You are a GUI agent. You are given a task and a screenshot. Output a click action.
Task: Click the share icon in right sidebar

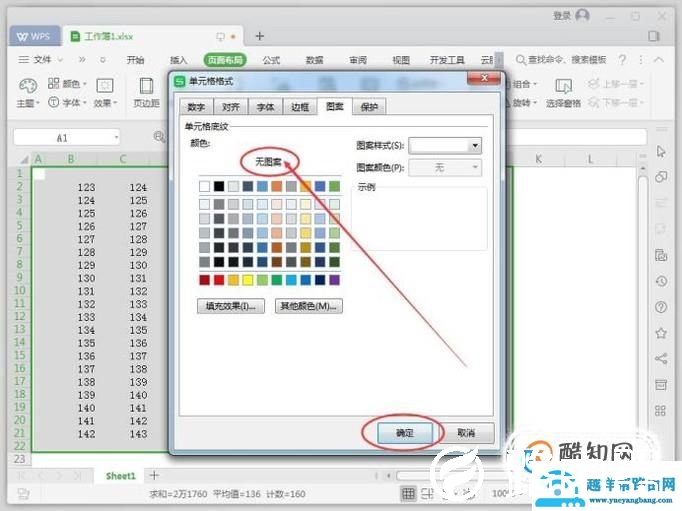661,359
